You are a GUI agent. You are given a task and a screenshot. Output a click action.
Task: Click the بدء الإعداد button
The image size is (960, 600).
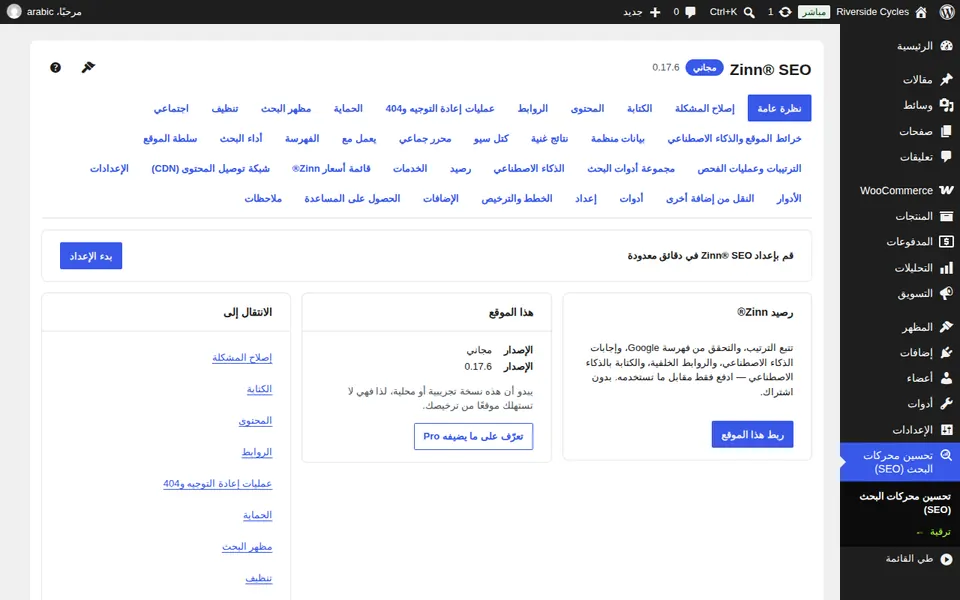(91, 256)
